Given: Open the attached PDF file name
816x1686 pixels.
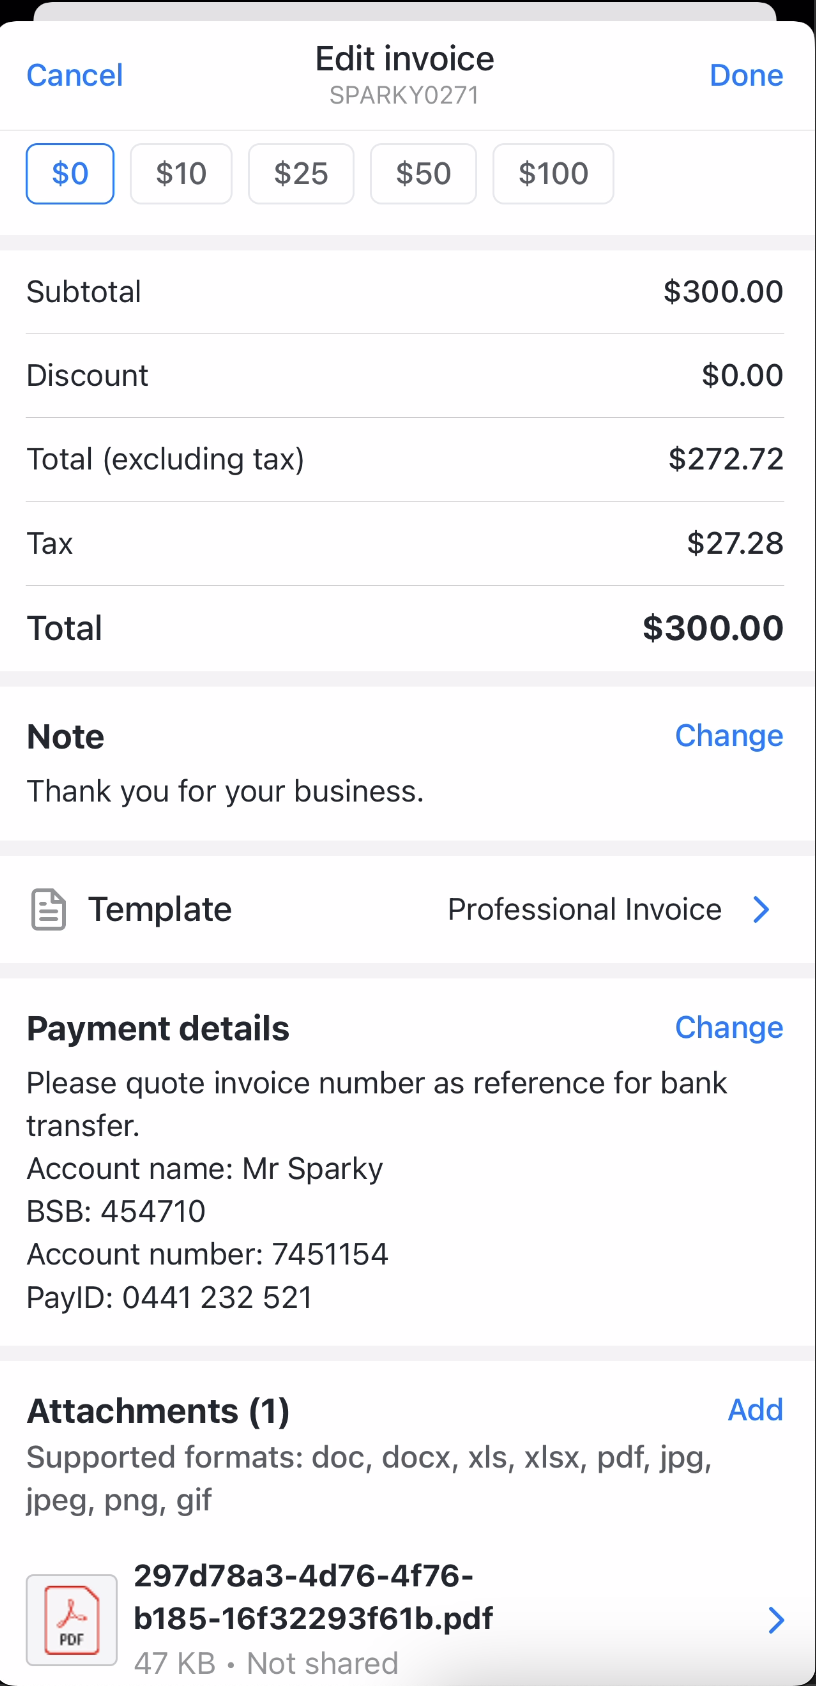Looking at the screenshot, I should click(313, 1597).
